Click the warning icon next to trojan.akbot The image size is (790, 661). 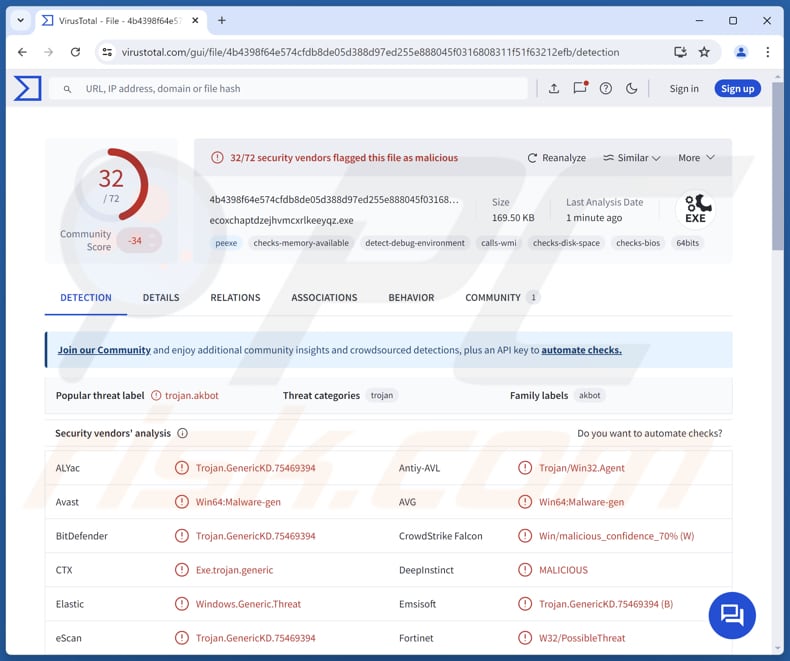156,395
